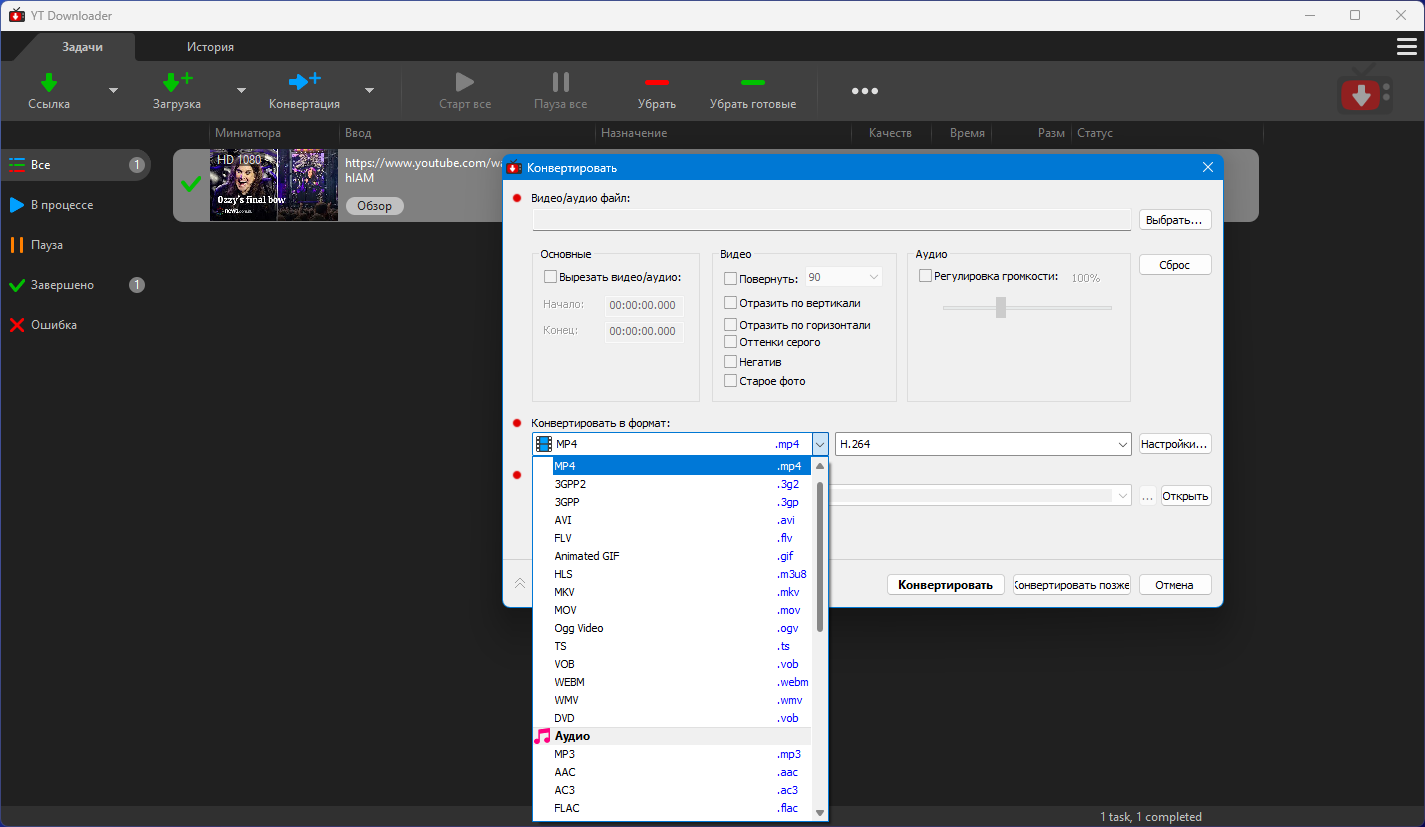
Task: Click the green Ссылка download arrow icon
Action: pos(49,82)
